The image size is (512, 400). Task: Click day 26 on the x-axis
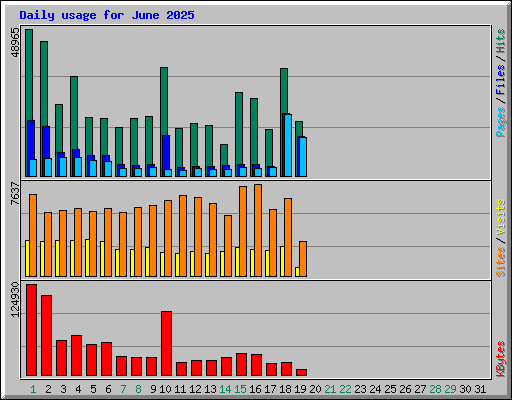pos(405,389)
